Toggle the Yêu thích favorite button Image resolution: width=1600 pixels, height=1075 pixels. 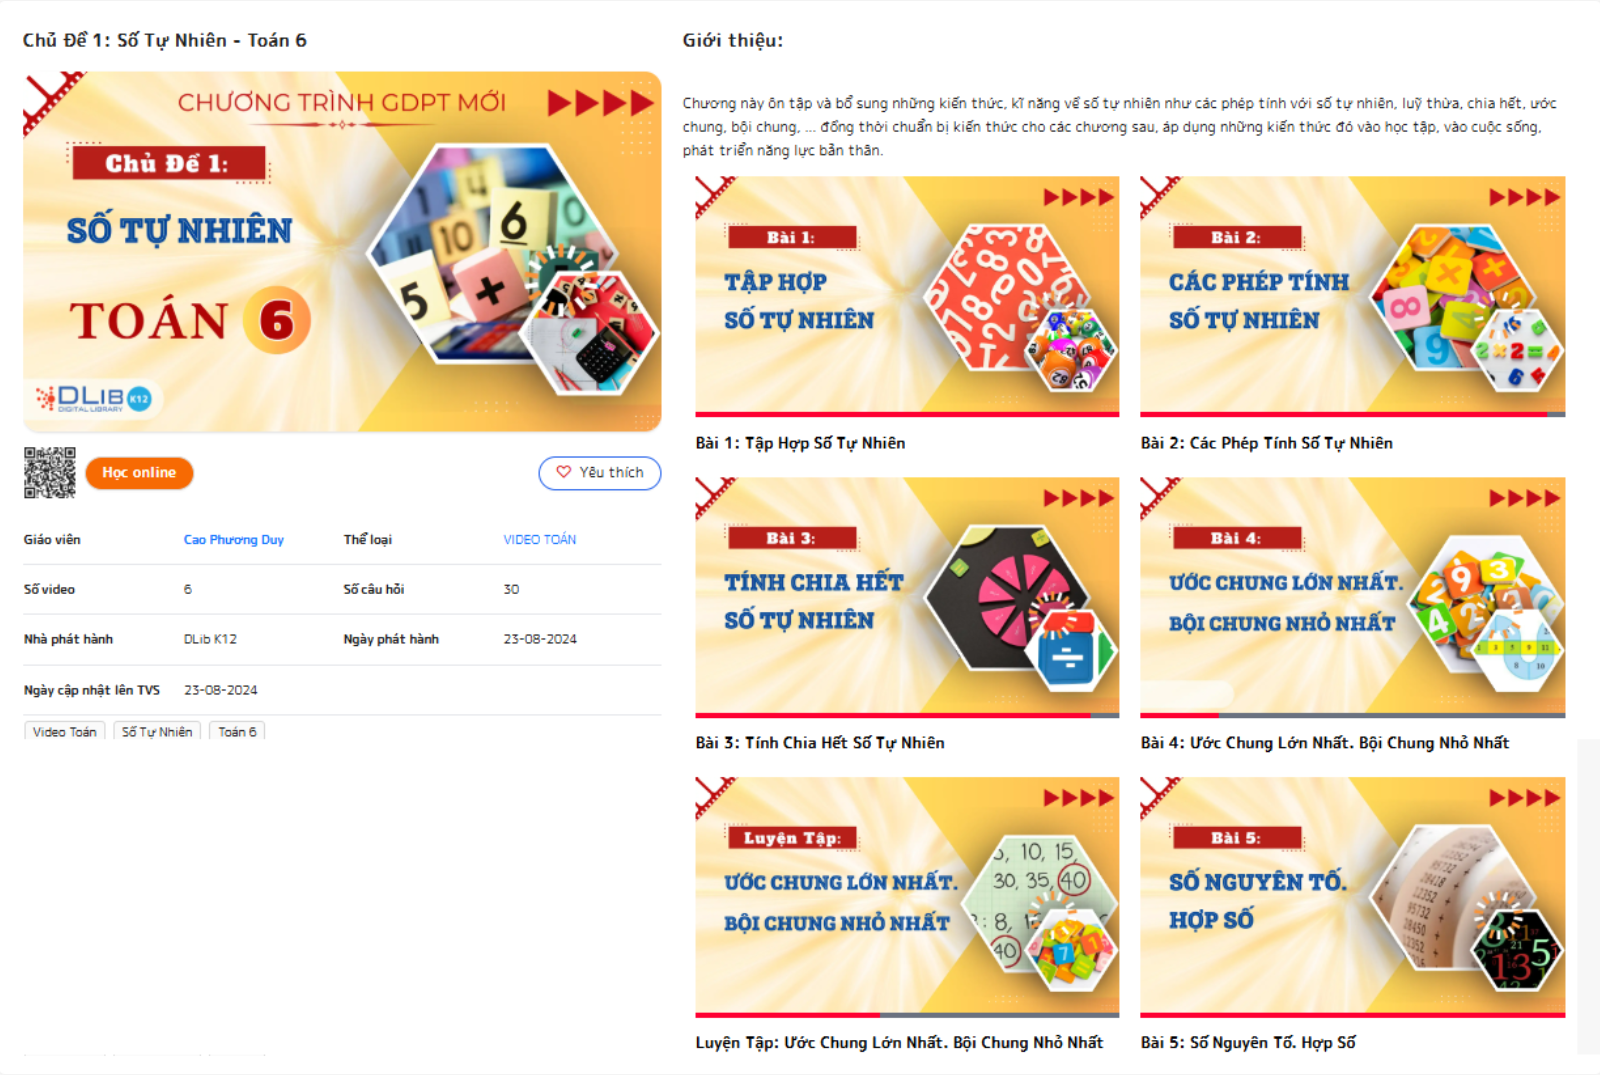pyautogui.click(x=599, y=473)
